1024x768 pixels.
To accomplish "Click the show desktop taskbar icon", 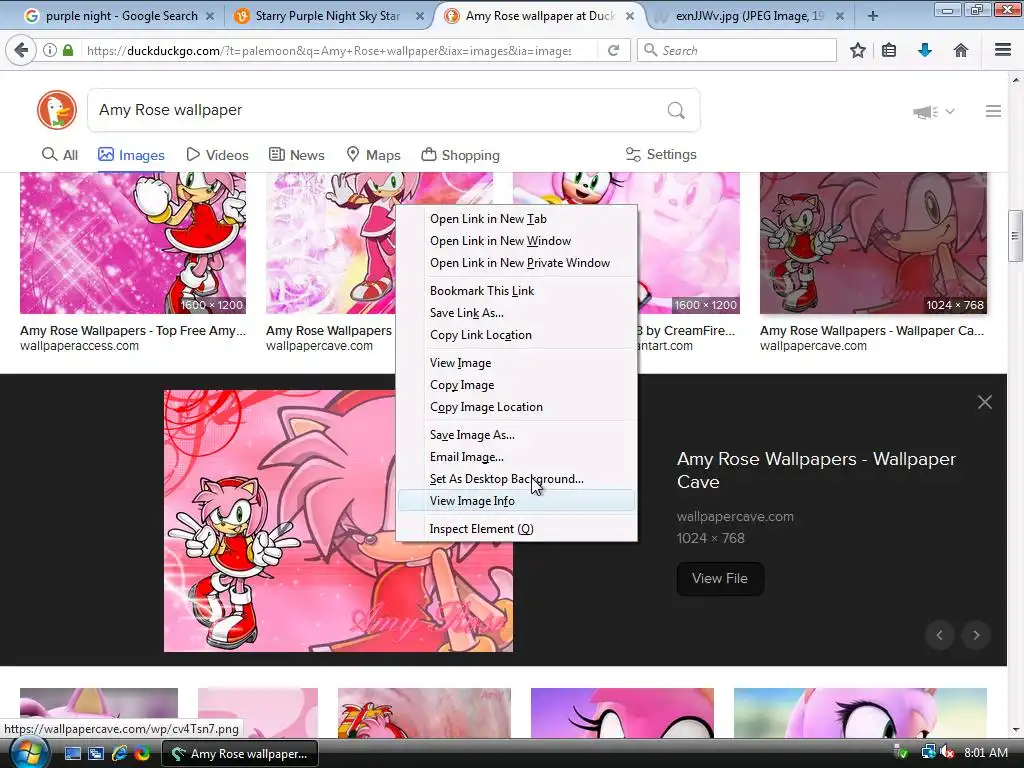I will pyautogui.click(x=72, y=754).
